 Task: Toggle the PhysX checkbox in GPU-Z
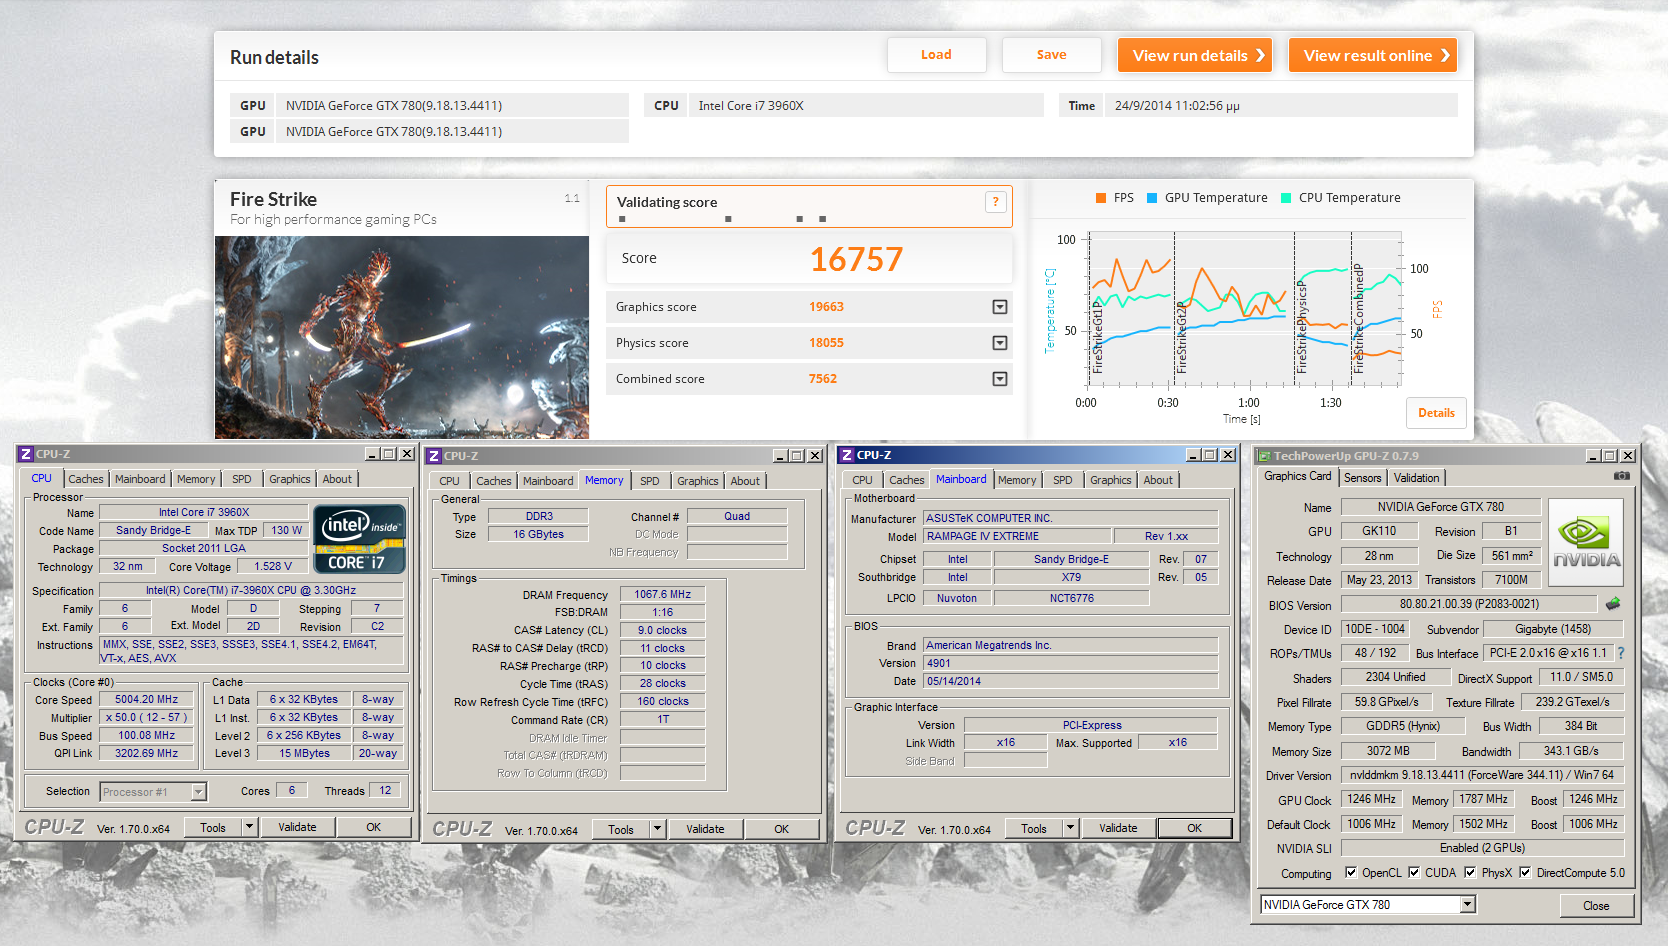(x=1470, y=872)
